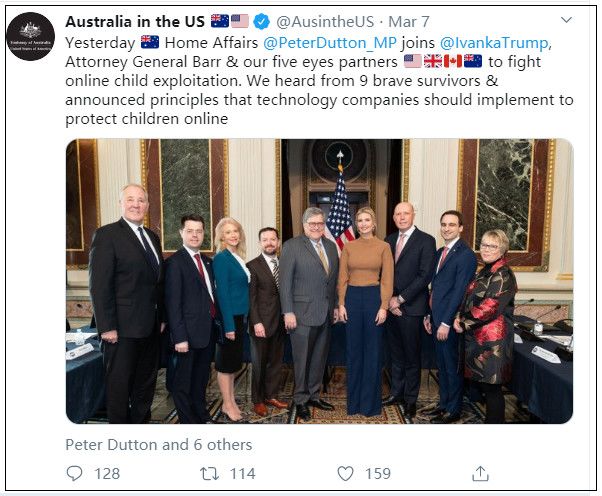The height and width of the screenshot is (496, 602).
Task: Open the @AusintheUS handle
Action: tap(325, 22)
